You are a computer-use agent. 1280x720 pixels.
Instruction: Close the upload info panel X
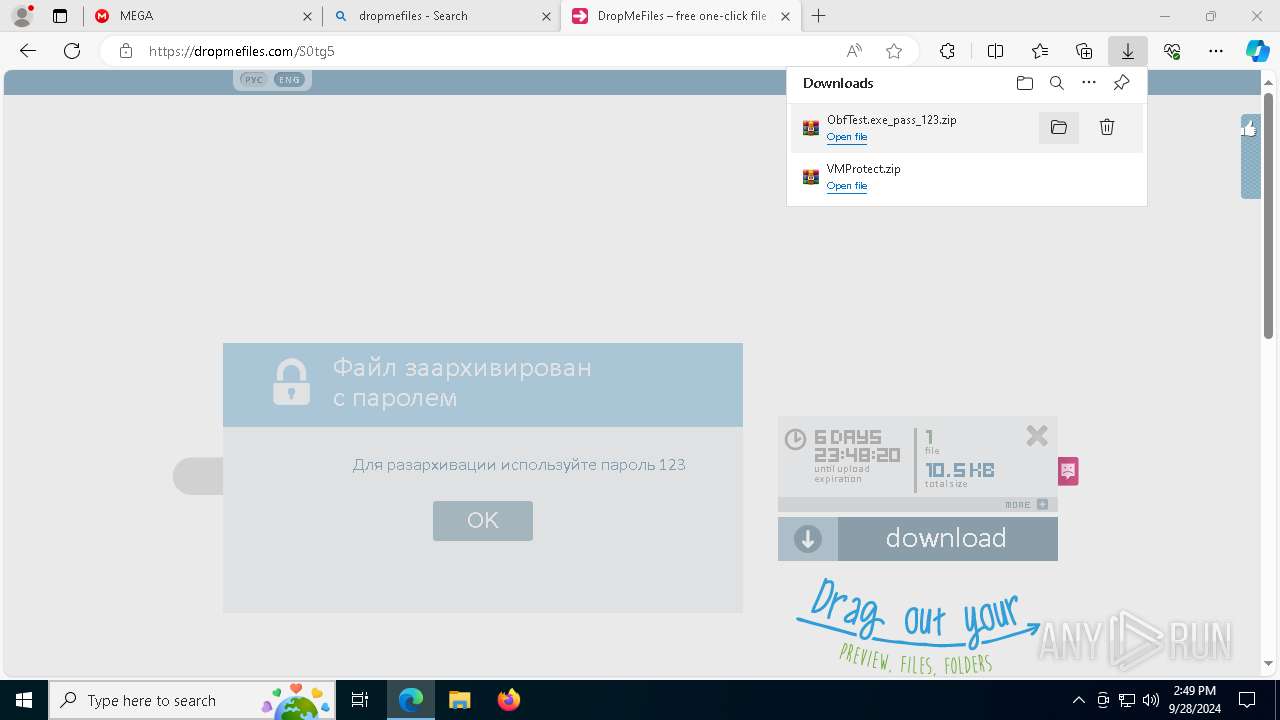point(1037,435)
